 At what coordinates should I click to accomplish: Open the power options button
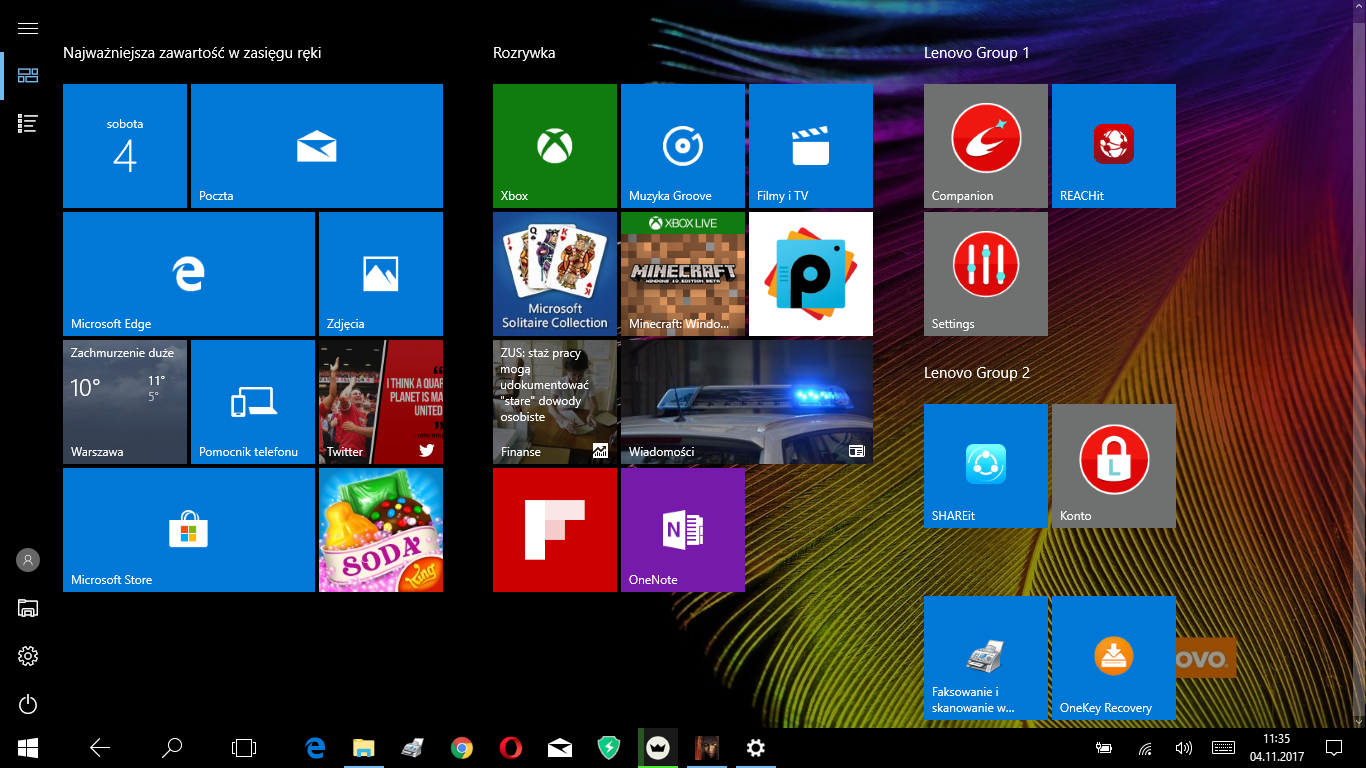pyautogui.click(x=28, y=704)
